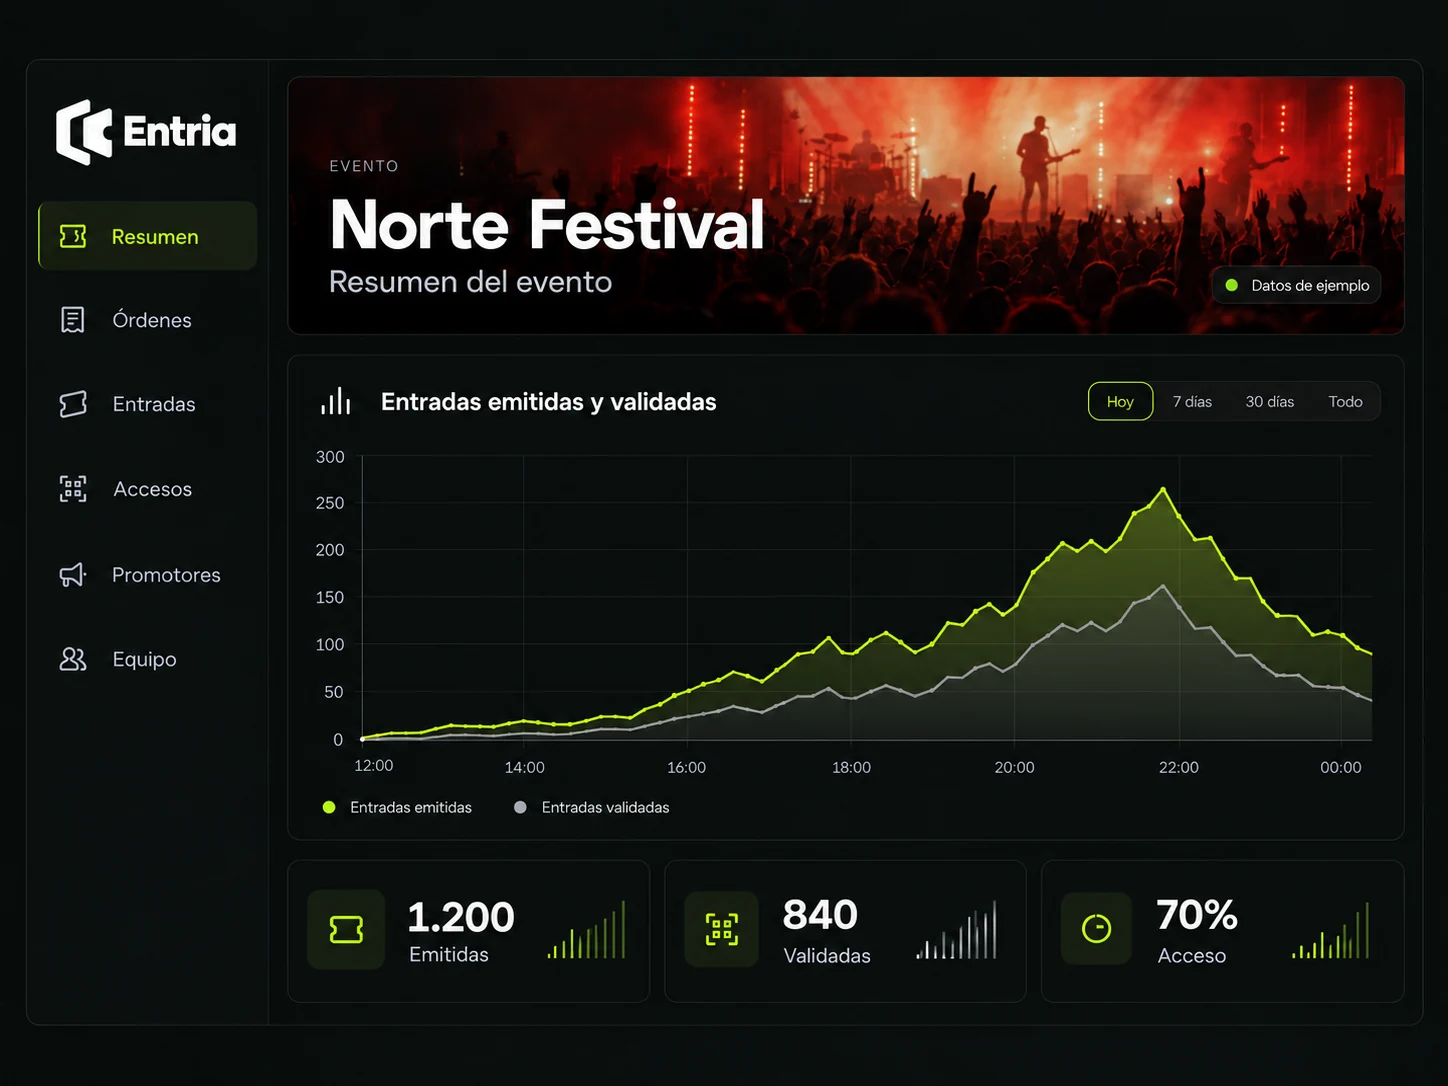Open the Entradas menu item

(148, 404)
